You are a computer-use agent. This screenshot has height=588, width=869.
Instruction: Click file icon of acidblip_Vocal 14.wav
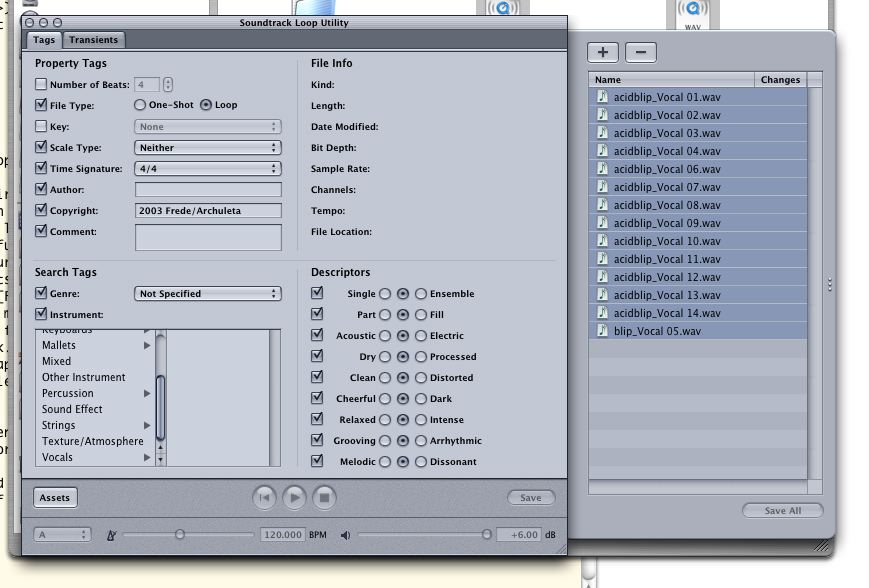[602, 313]
